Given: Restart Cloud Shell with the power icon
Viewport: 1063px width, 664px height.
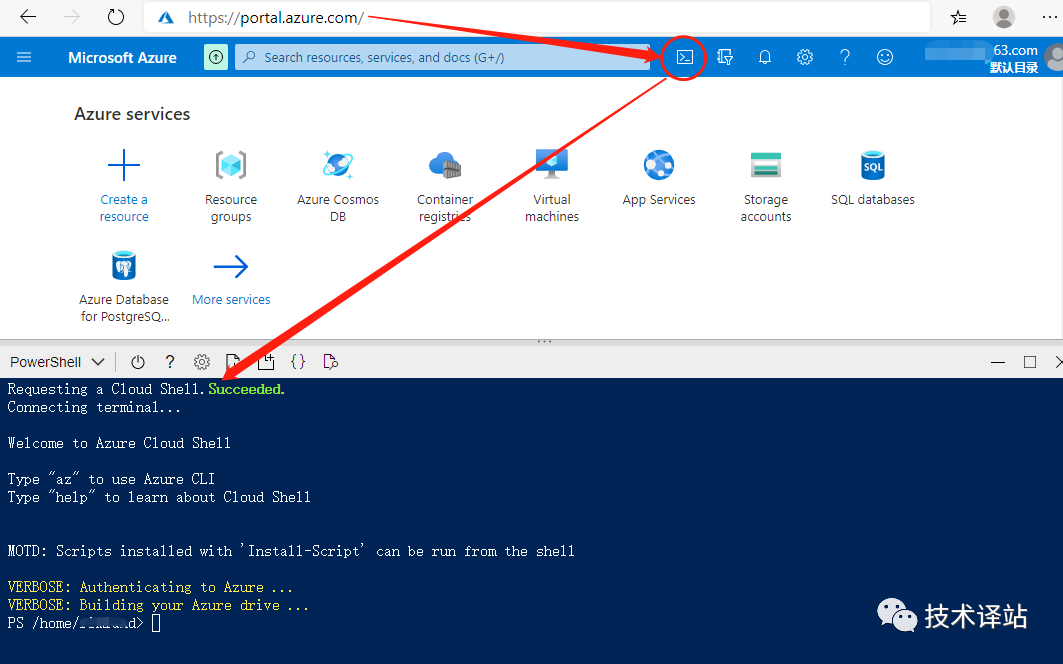Looking at the screenshot, I should coord(138,362).
